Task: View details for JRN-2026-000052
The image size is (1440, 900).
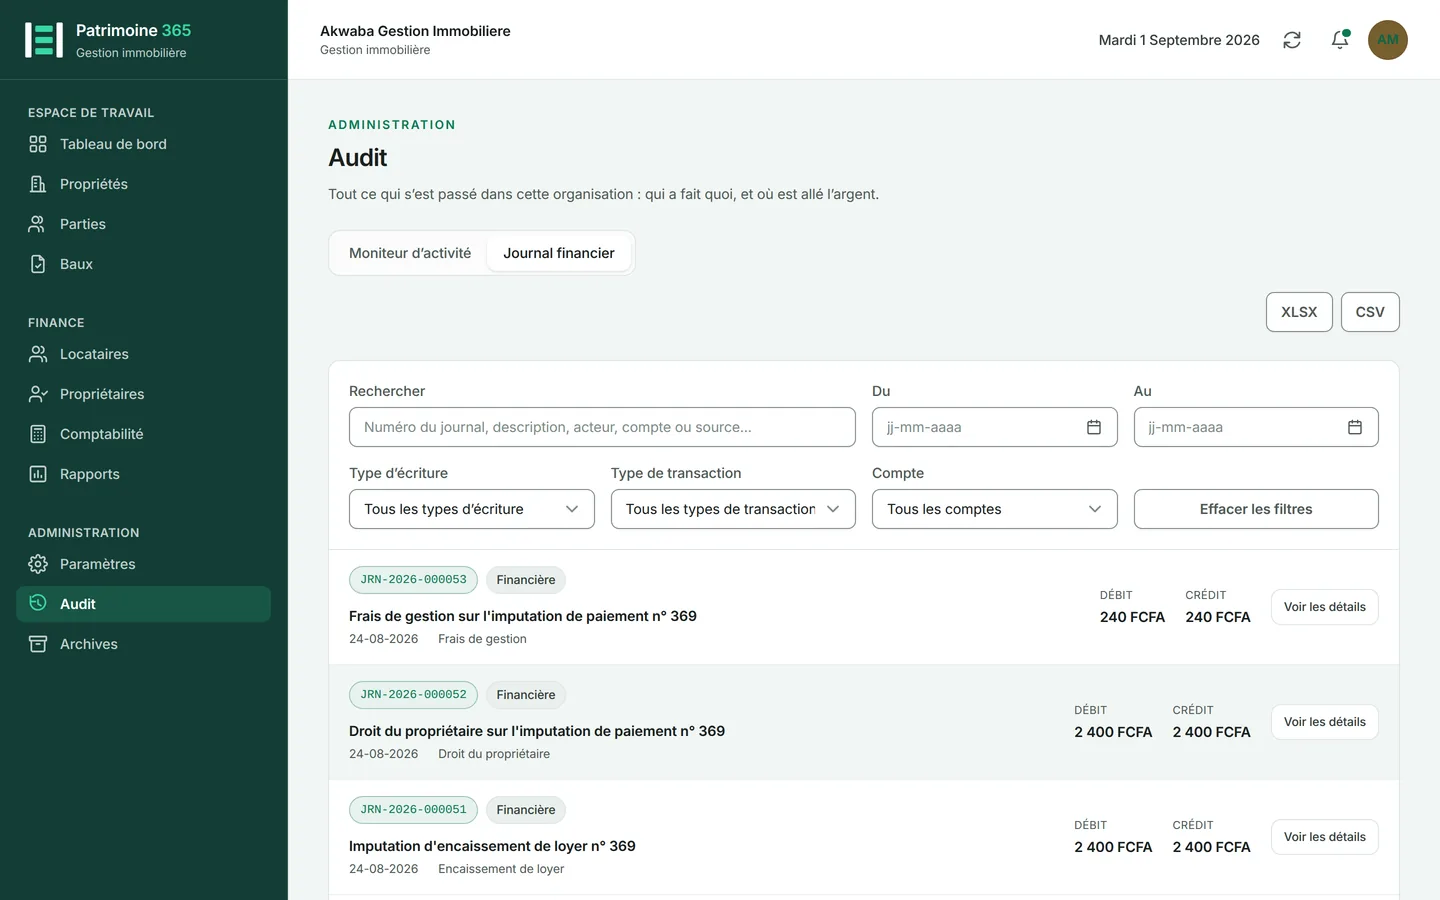Action: pyautogui.click(x=1325, y=722)
